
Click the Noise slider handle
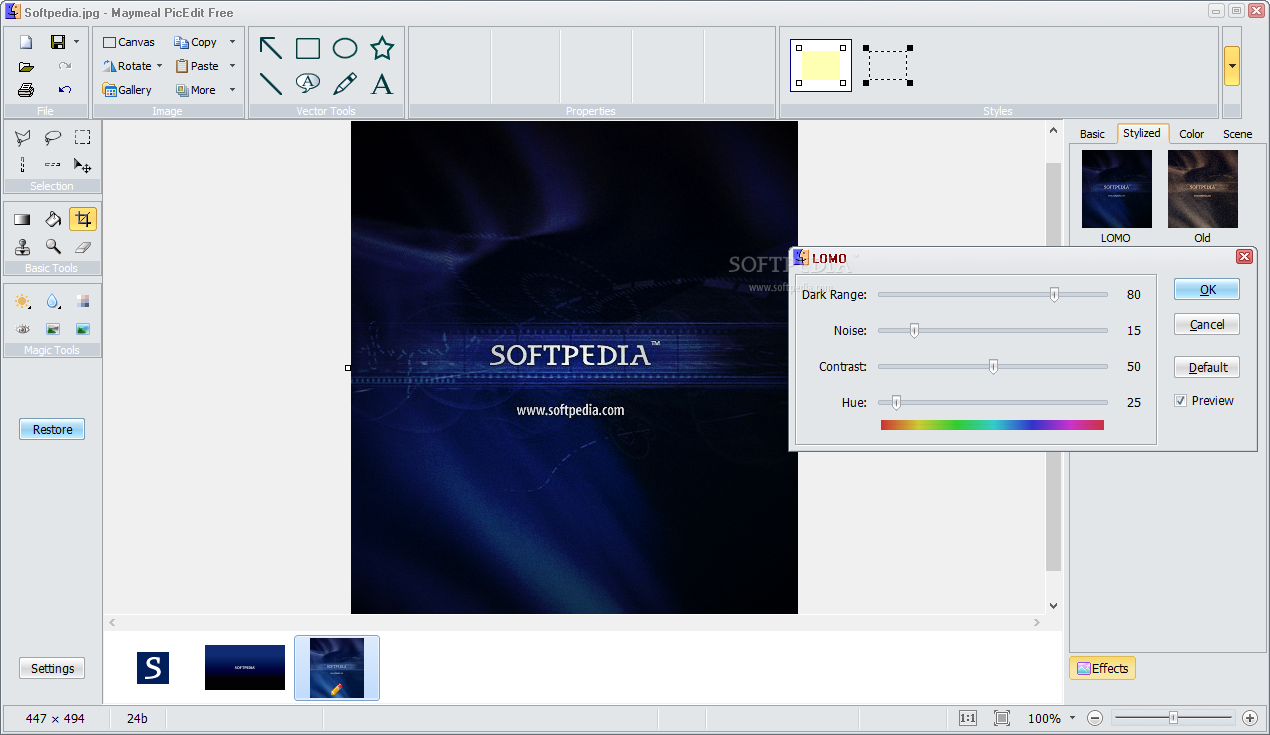914,330
